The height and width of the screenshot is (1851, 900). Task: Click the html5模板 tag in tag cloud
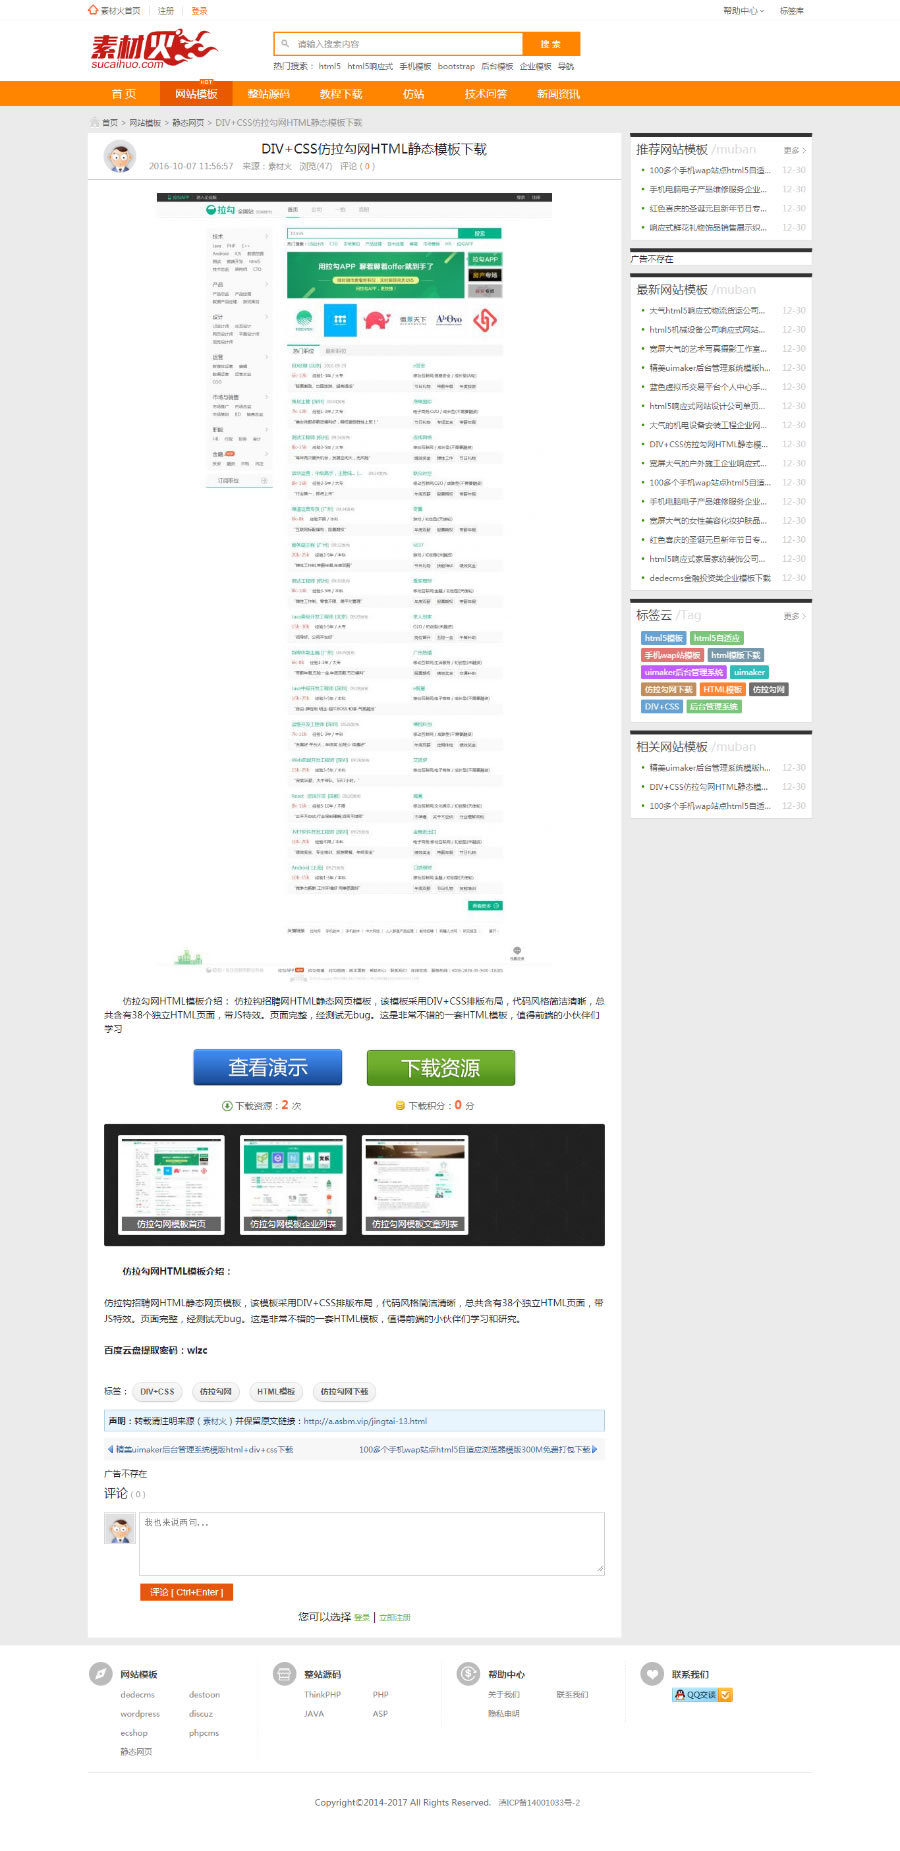click(663, 638)
